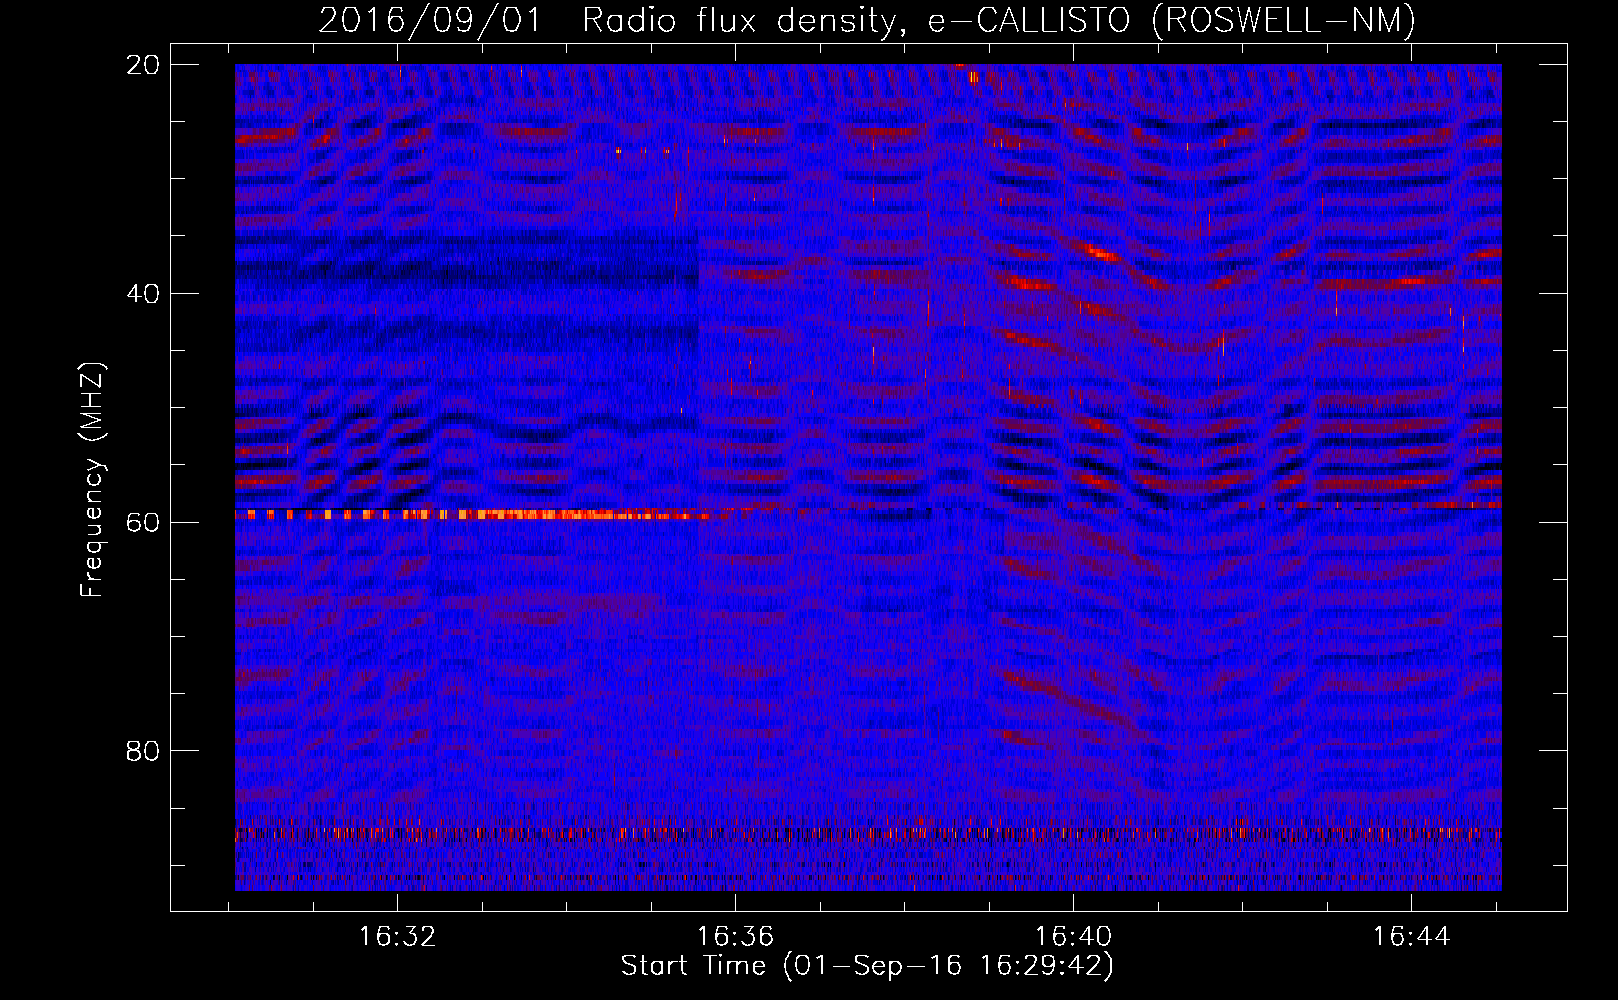Screen dimensions: 1618x1000
Task: Click the '16:40' time tick label
Action: [x=1073, y=937]
